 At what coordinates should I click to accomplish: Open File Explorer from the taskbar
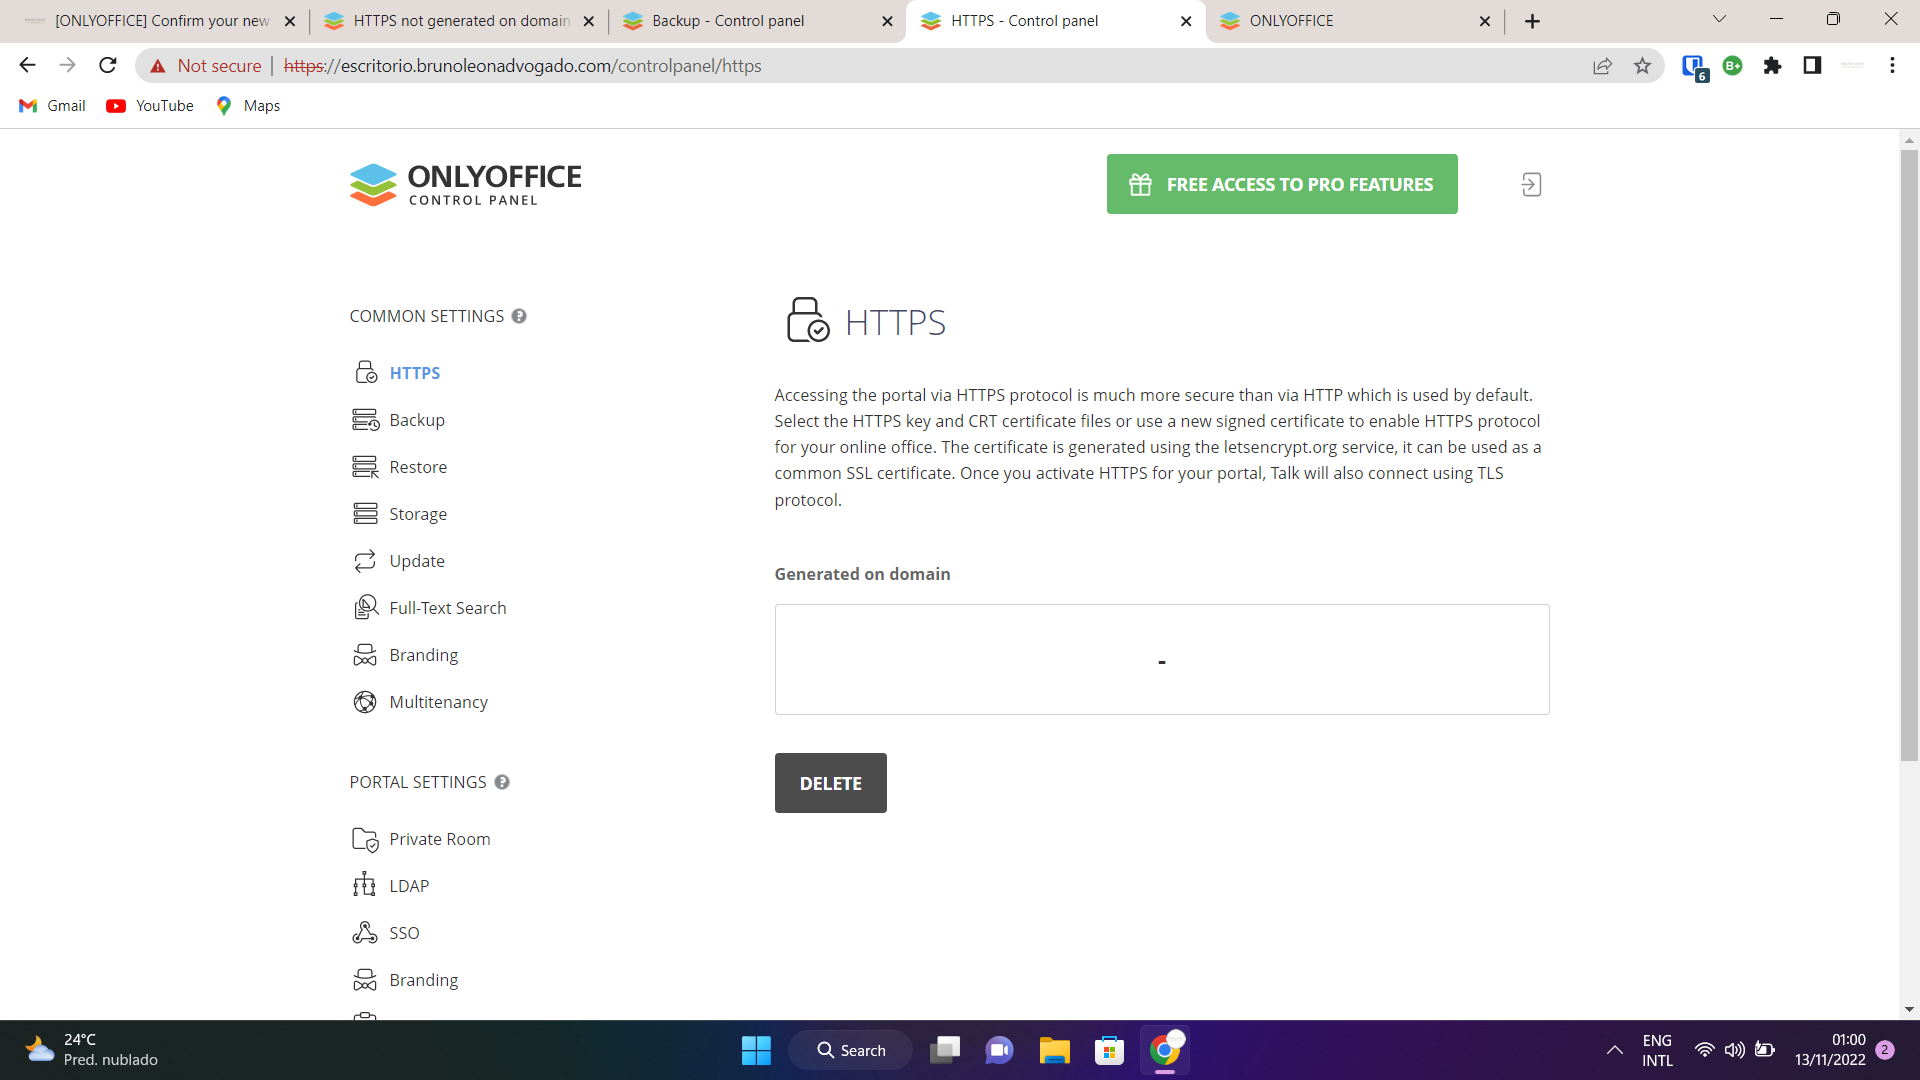click(x=1054, y=1050)
